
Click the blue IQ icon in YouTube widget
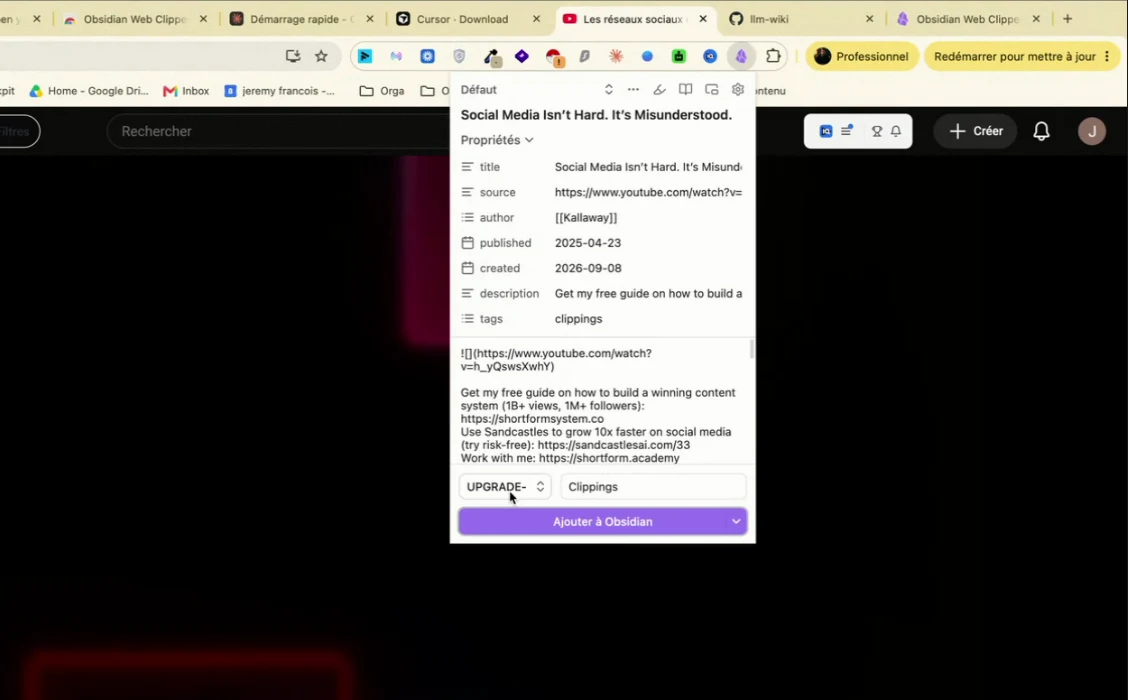point(826,131)
